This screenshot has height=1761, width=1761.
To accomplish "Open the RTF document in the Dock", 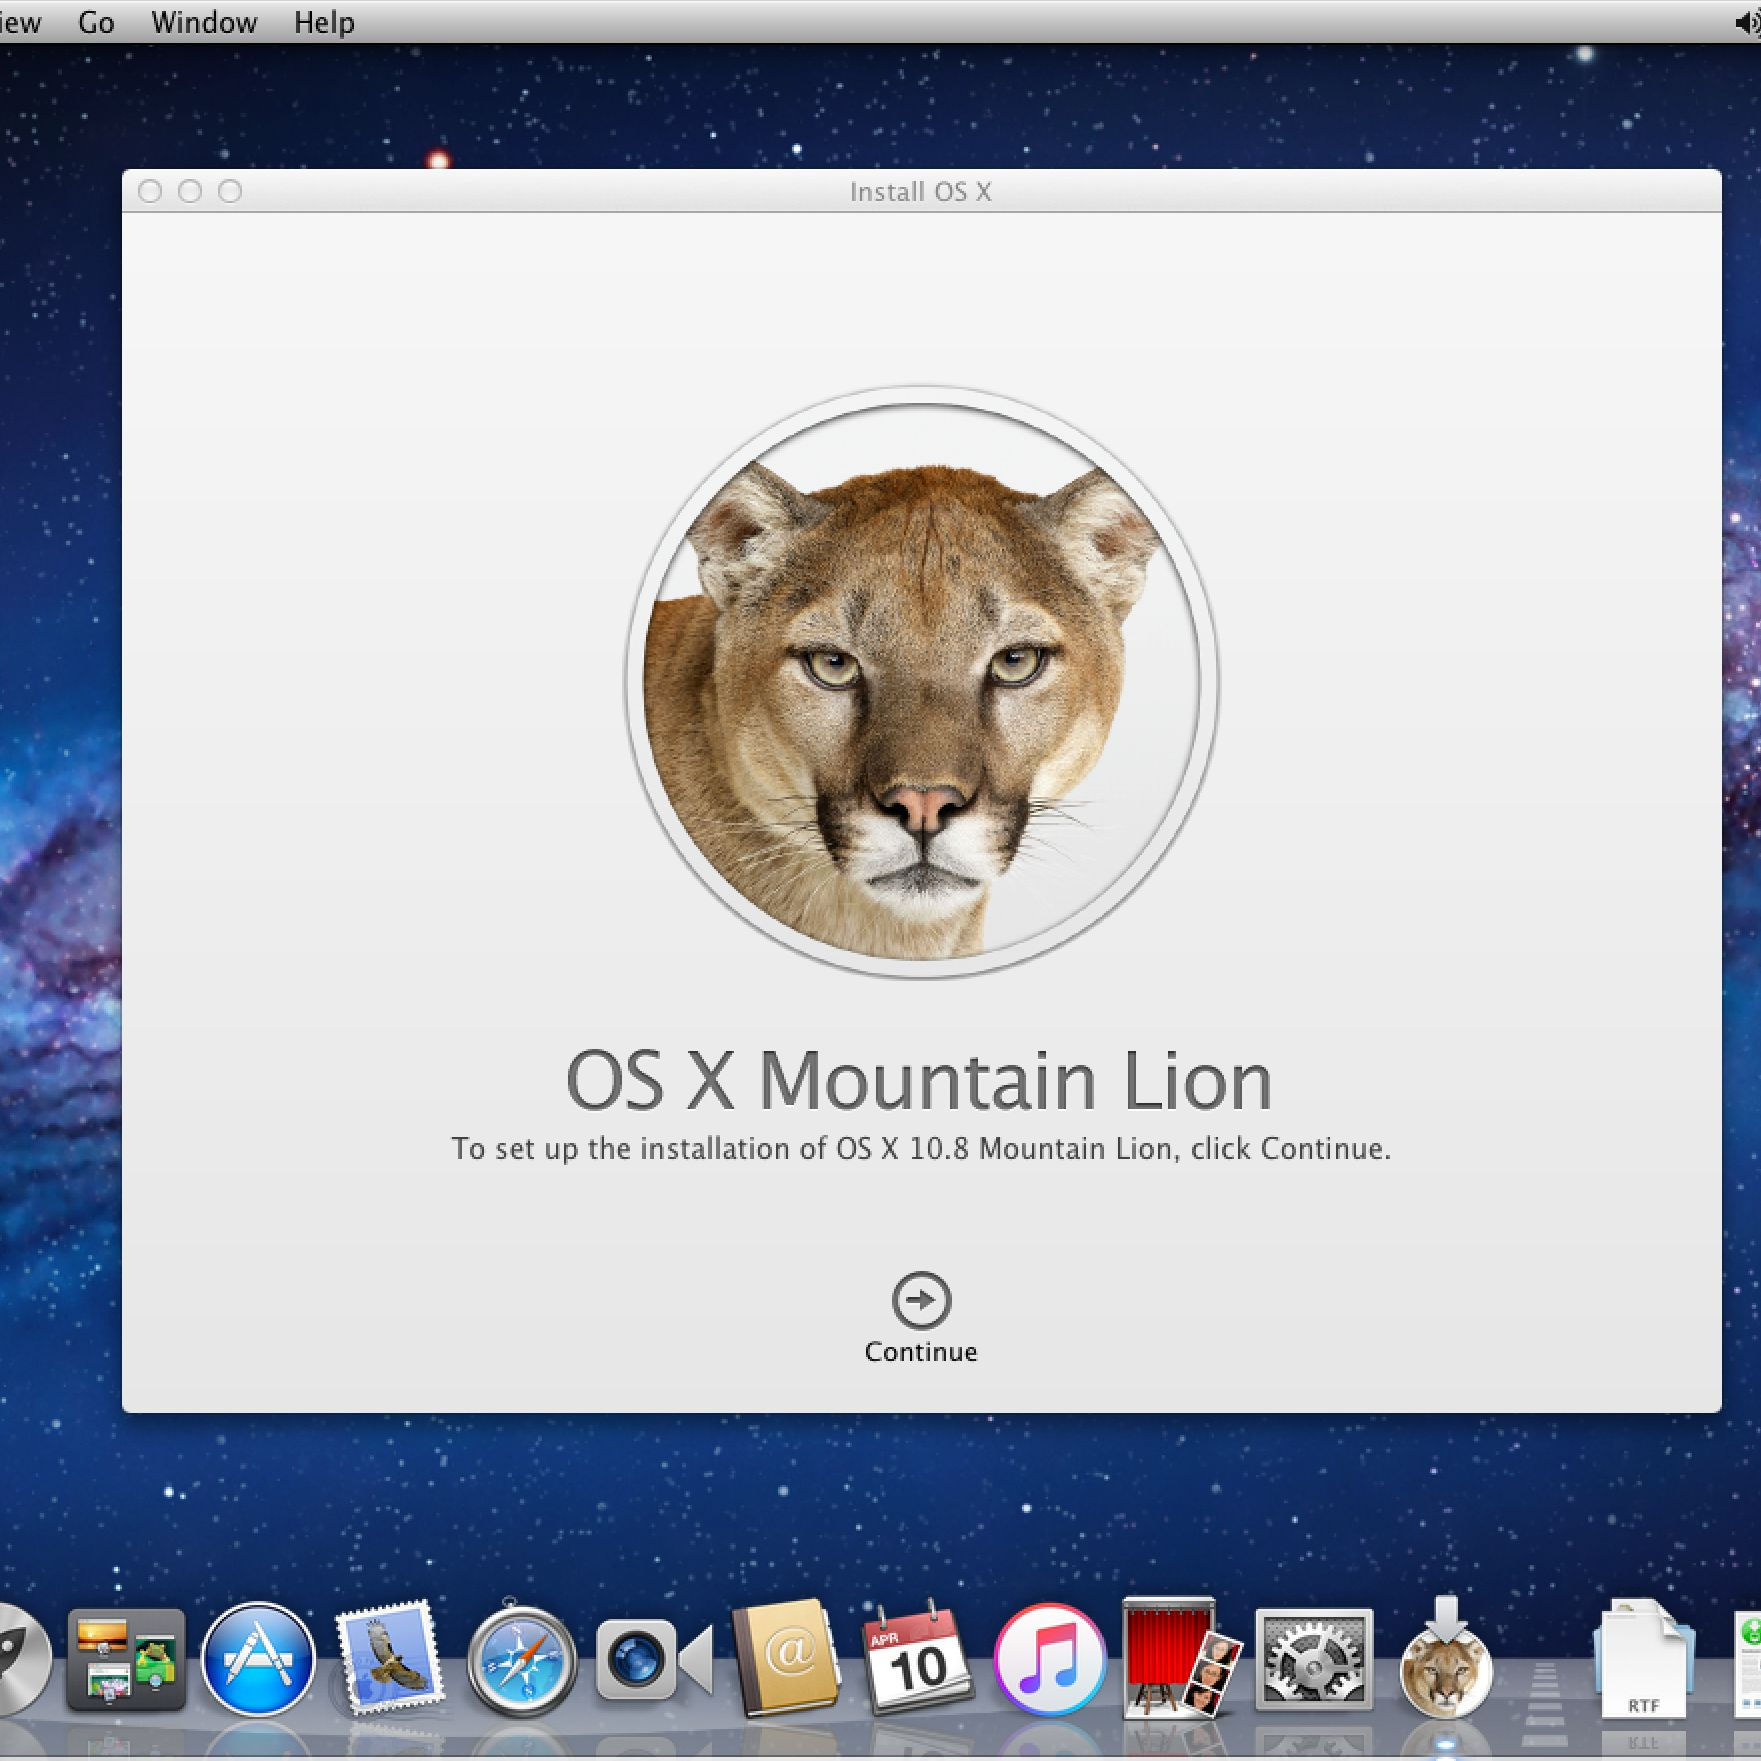I will tap(1644, 1659).
